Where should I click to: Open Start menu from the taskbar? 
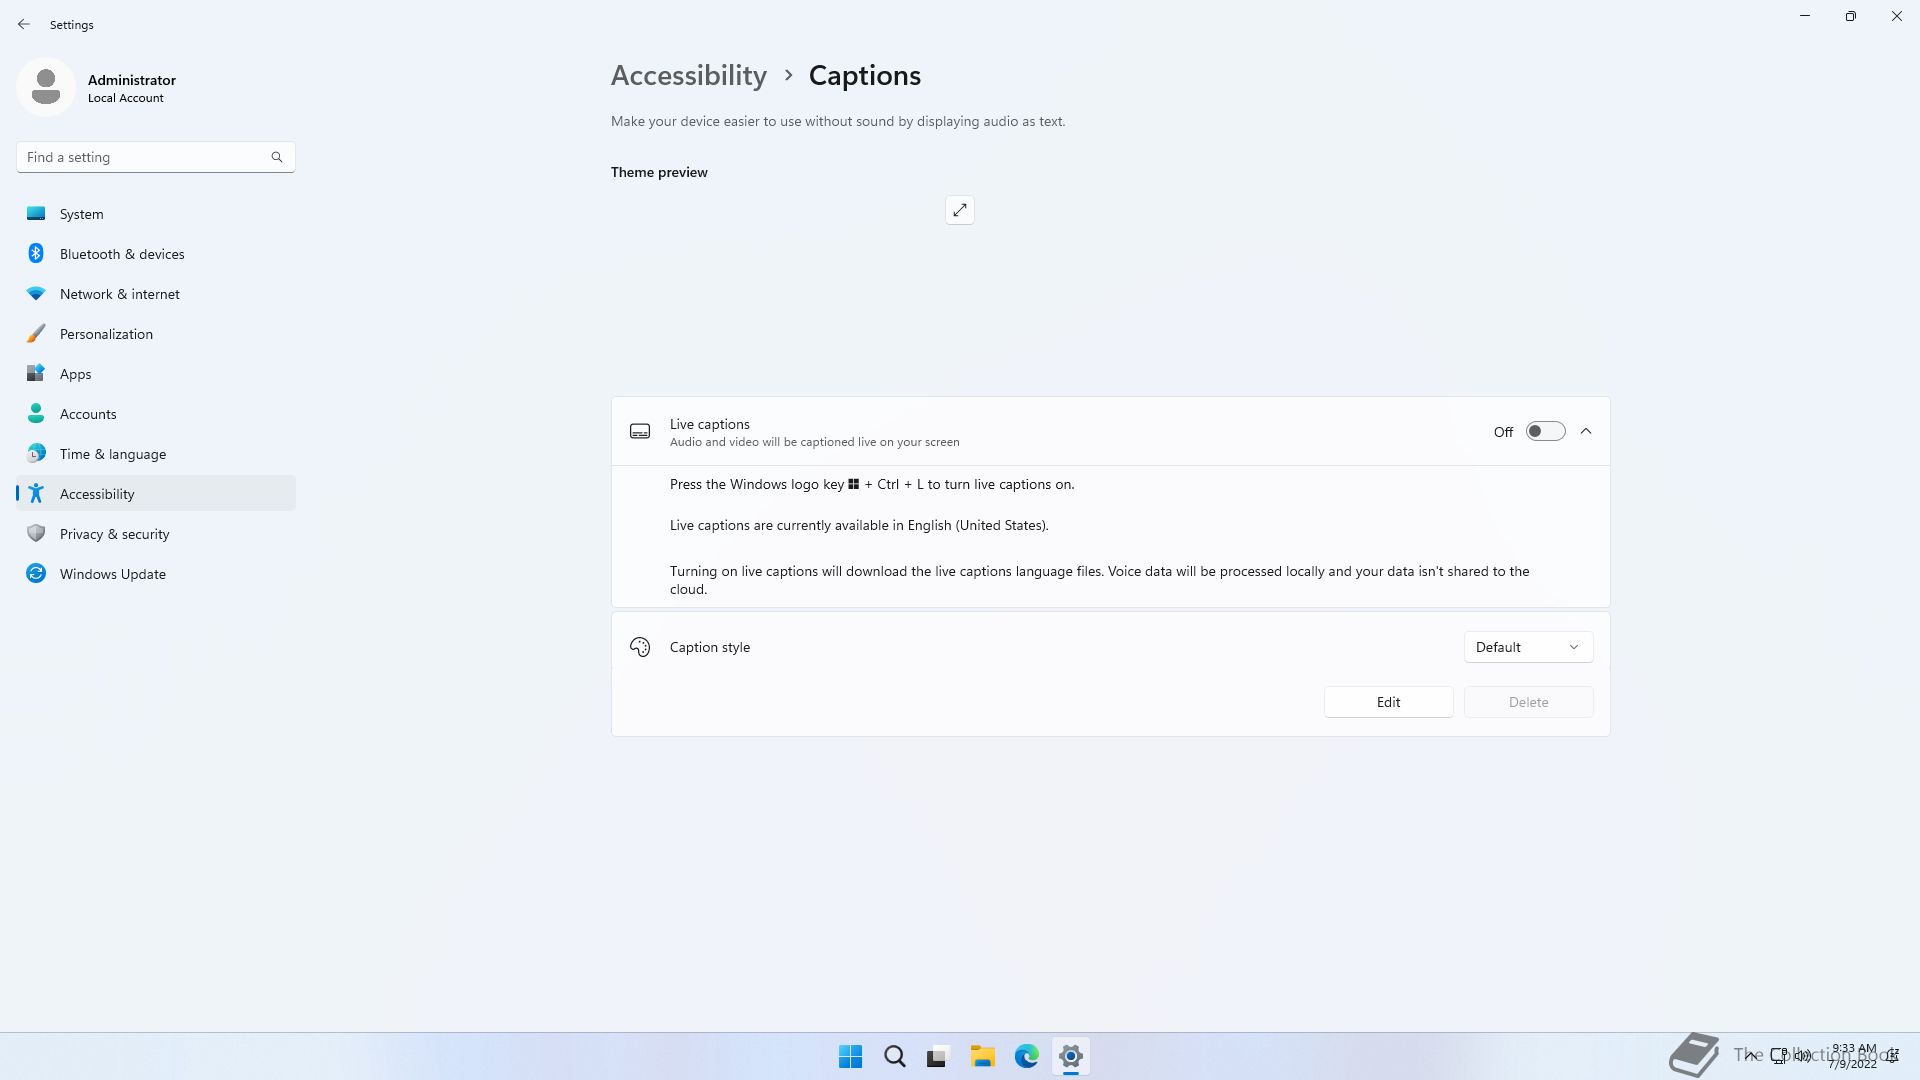tap(850, 1056)
